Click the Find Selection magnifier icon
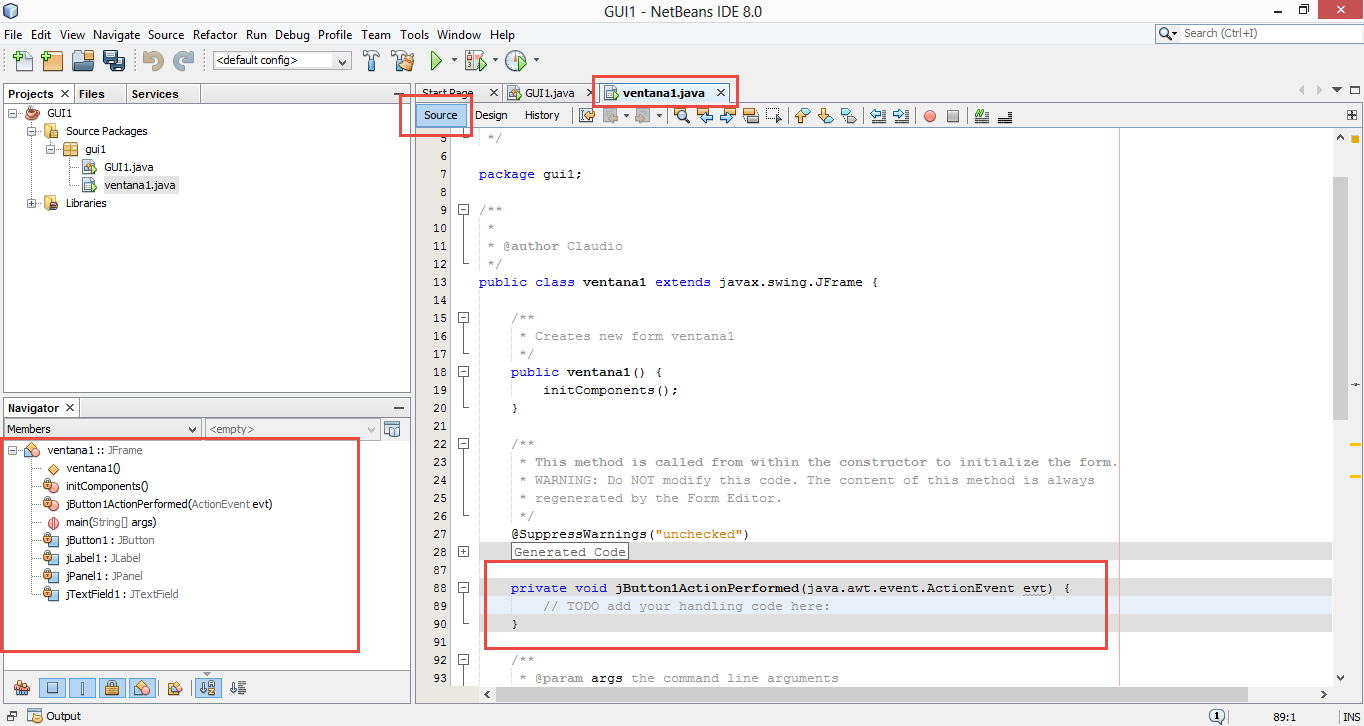1364x726 pixels. click(681, 115)
